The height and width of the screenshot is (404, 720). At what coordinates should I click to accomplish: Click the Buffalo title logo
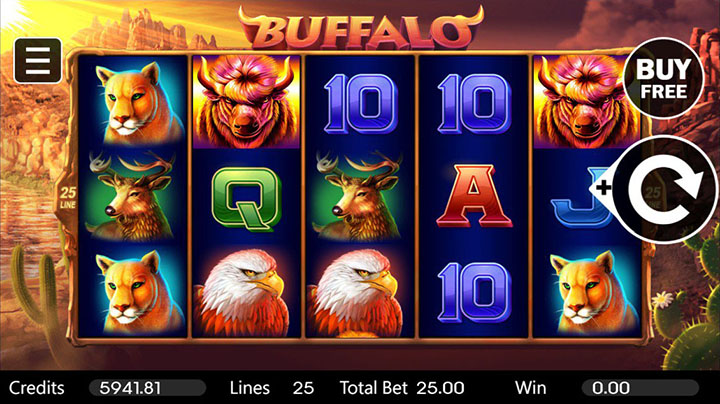(361, 28)
